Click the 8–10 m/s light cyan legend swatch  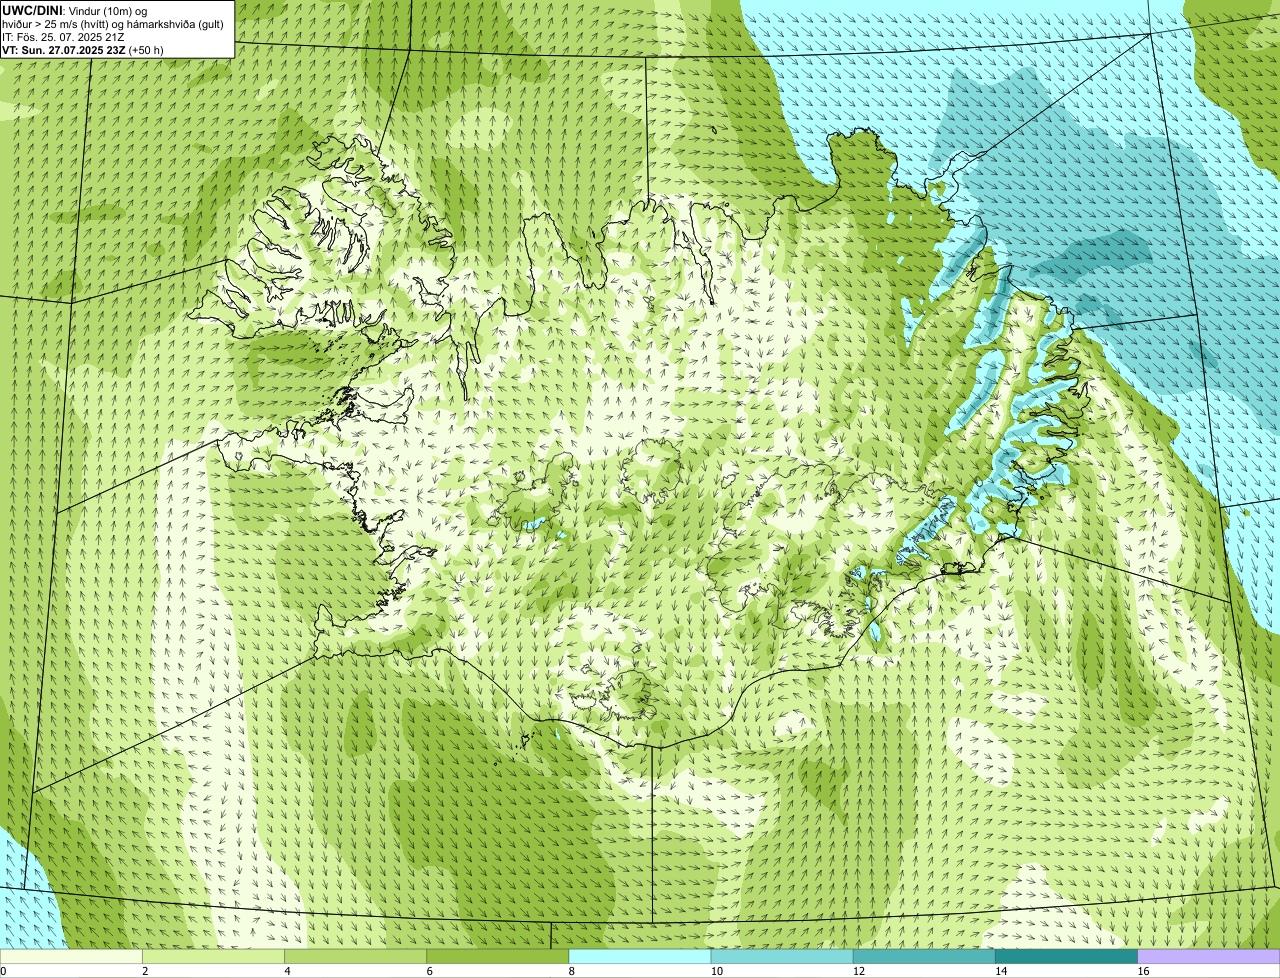coord(640,957)
